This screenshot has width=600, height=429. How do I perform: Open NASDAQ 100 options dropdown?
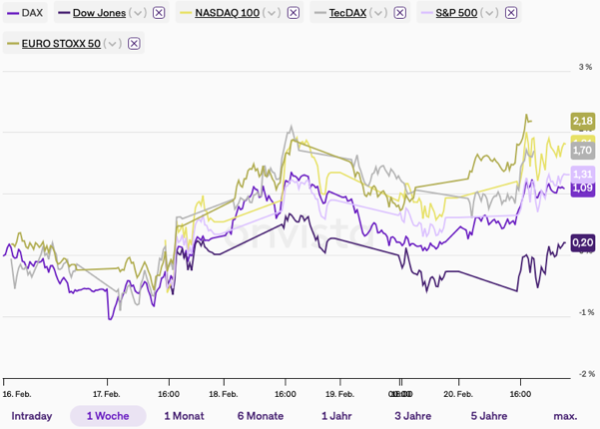click(x=269, y=13)
